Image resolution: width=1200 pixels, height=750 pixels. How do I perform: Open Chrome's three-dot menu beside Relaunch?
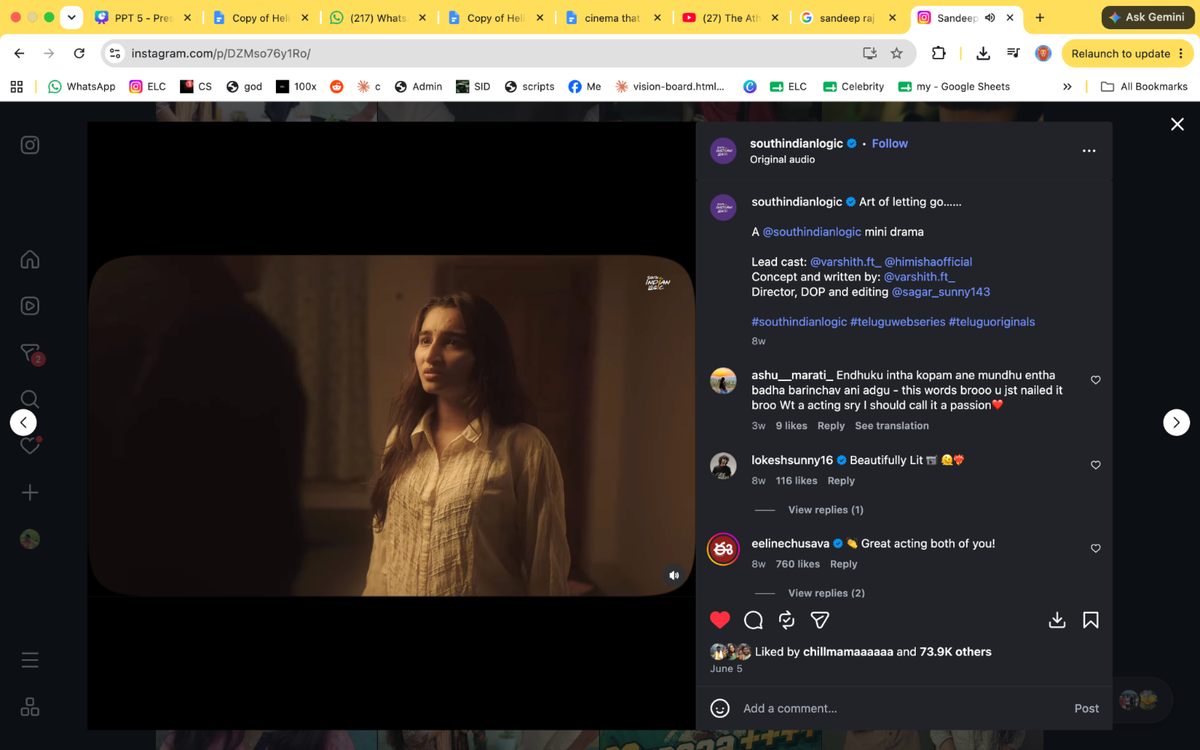click(x=1181, y=53)
